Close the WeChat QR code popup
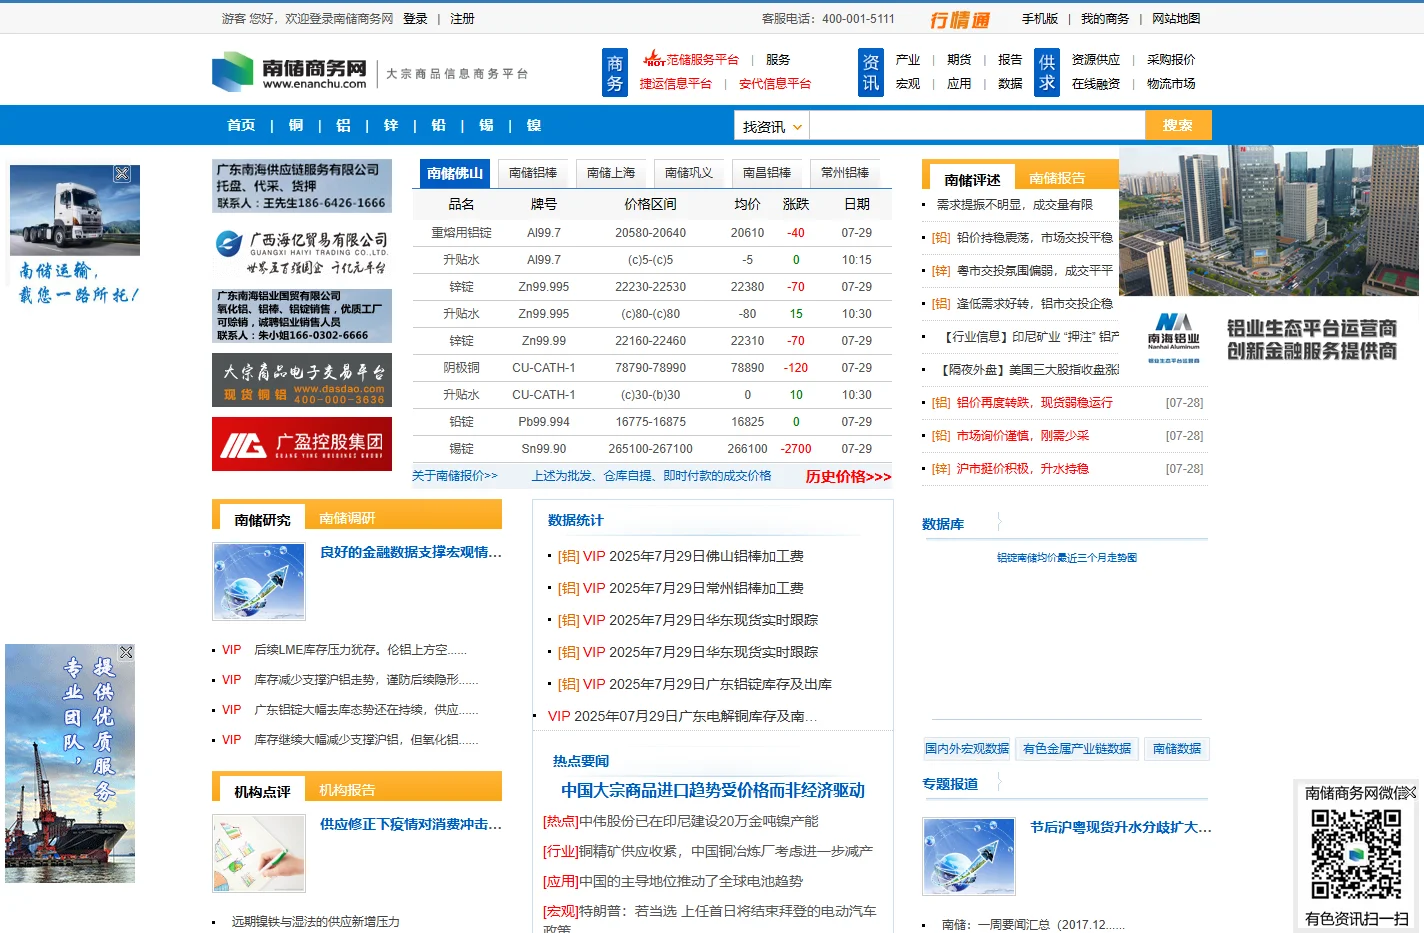1424x933 pixels. 1410,793
